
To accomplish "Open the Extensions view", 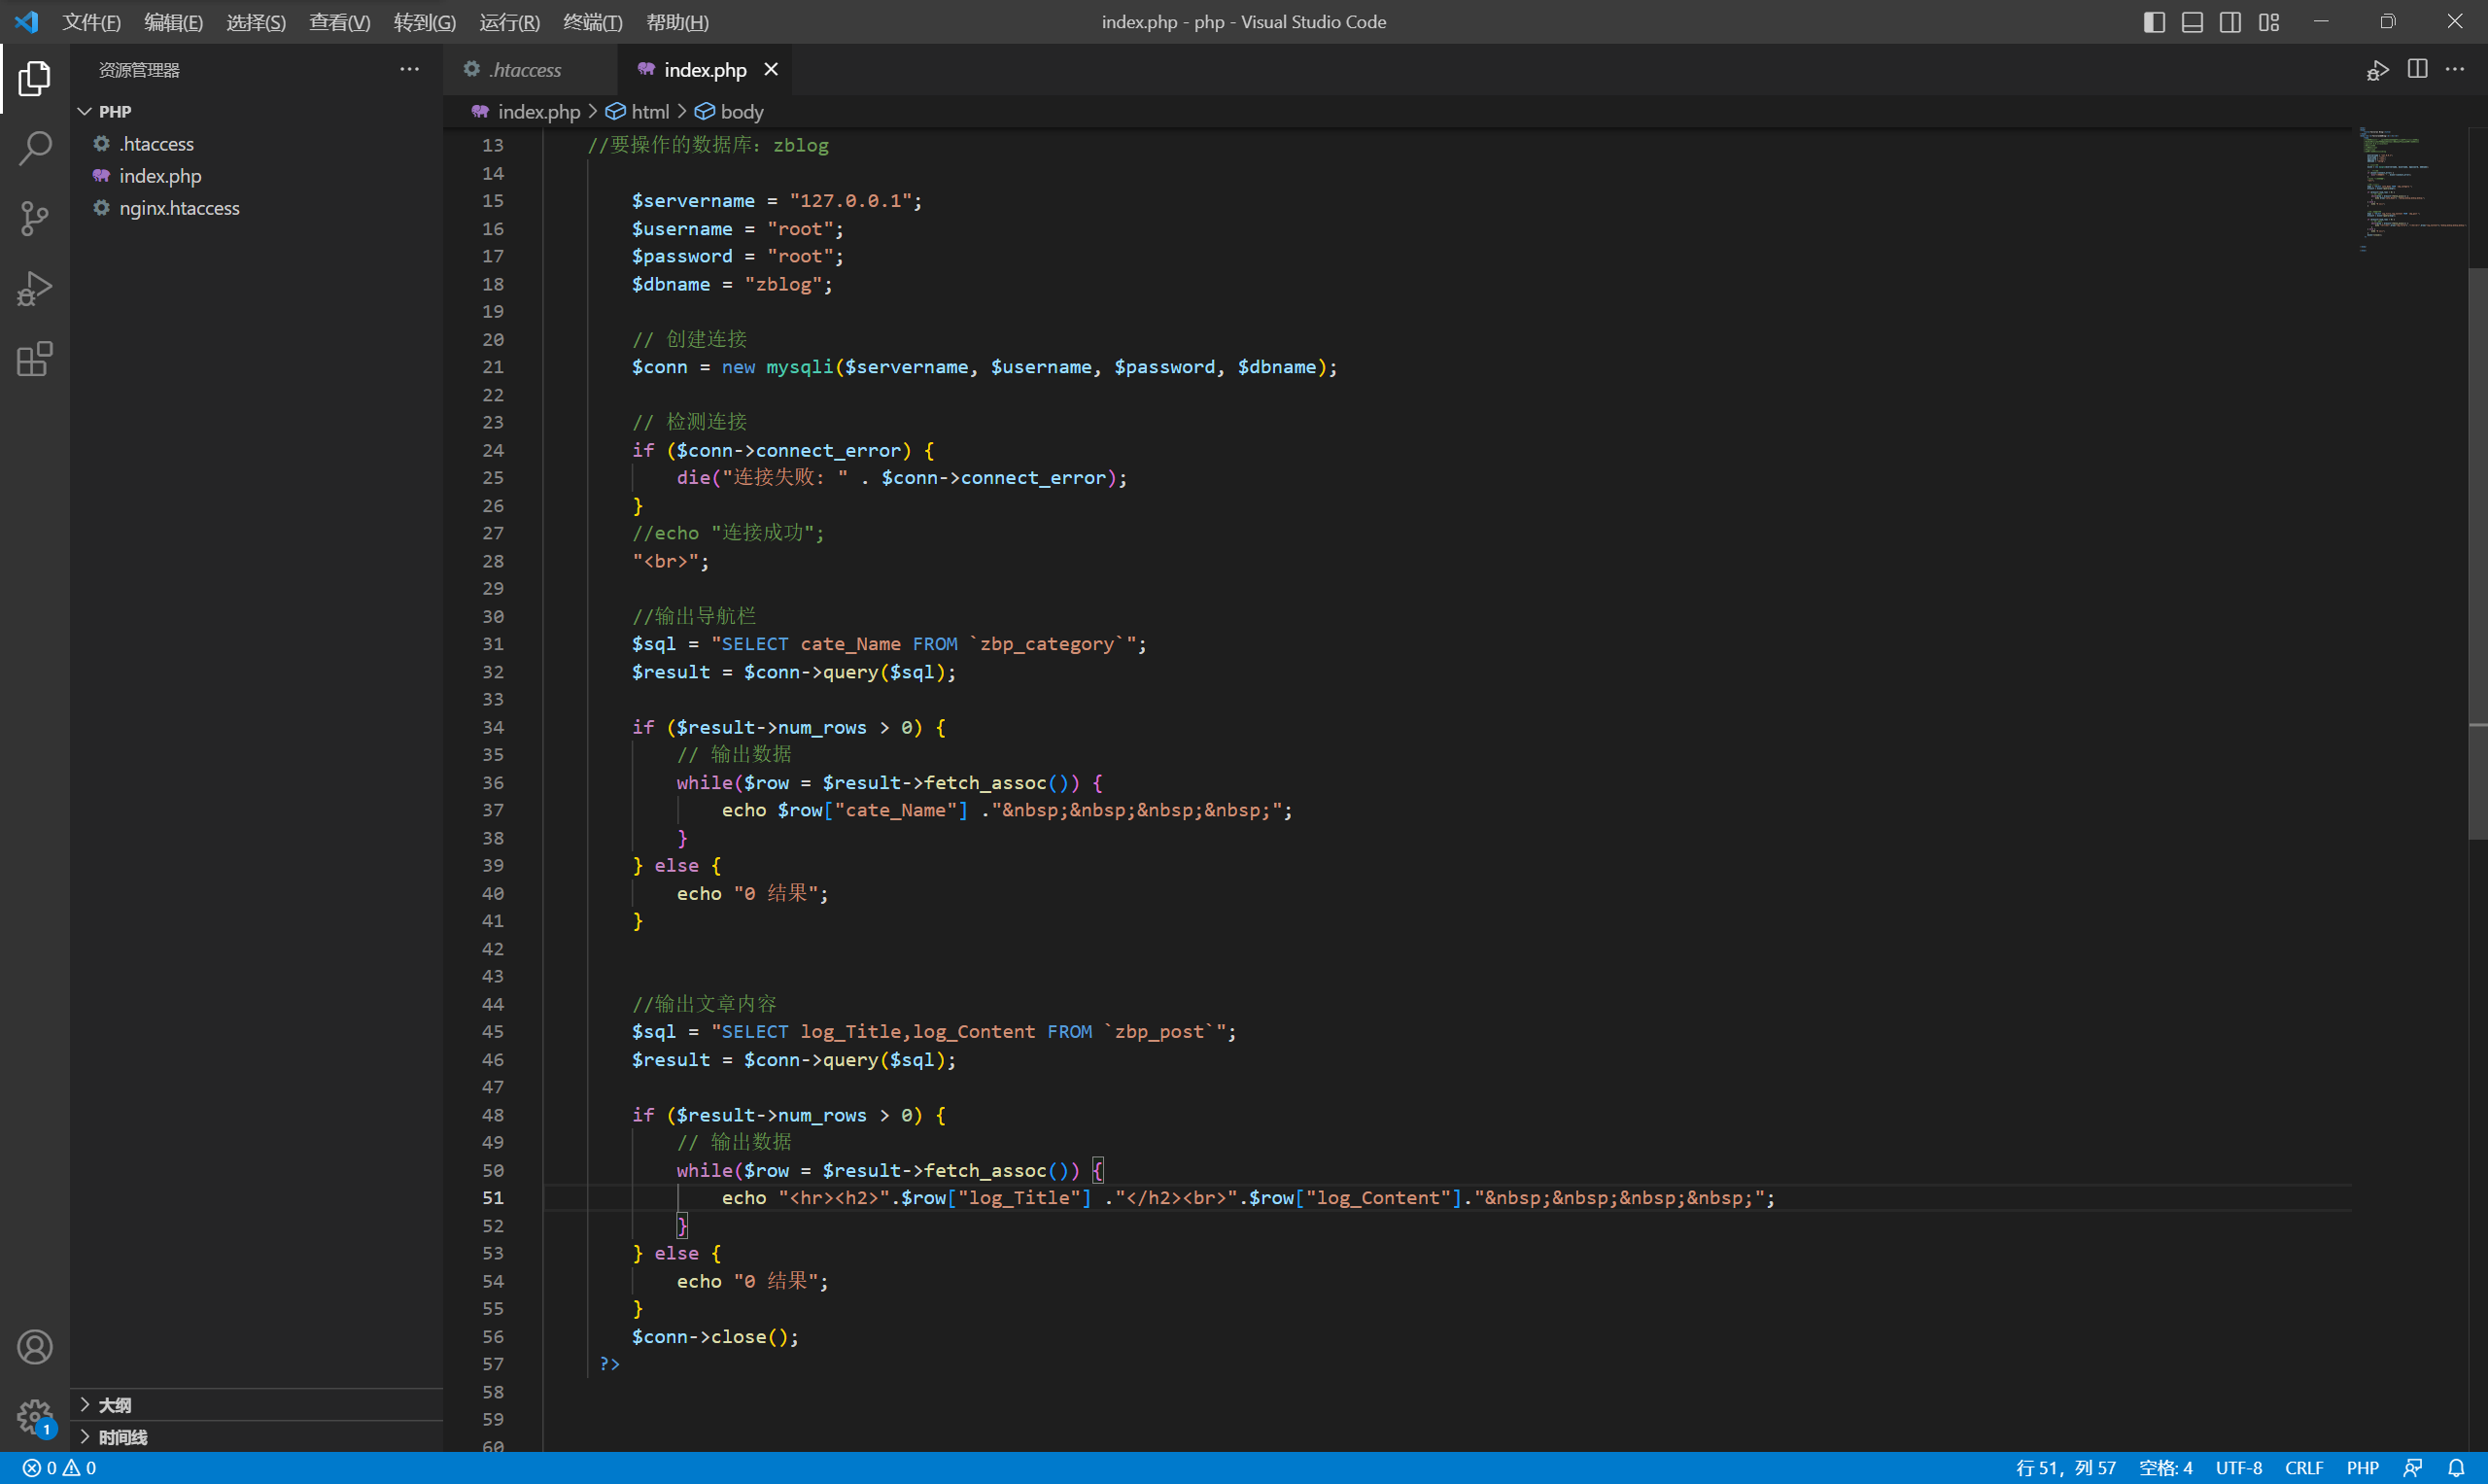I will tap(34, 359).
